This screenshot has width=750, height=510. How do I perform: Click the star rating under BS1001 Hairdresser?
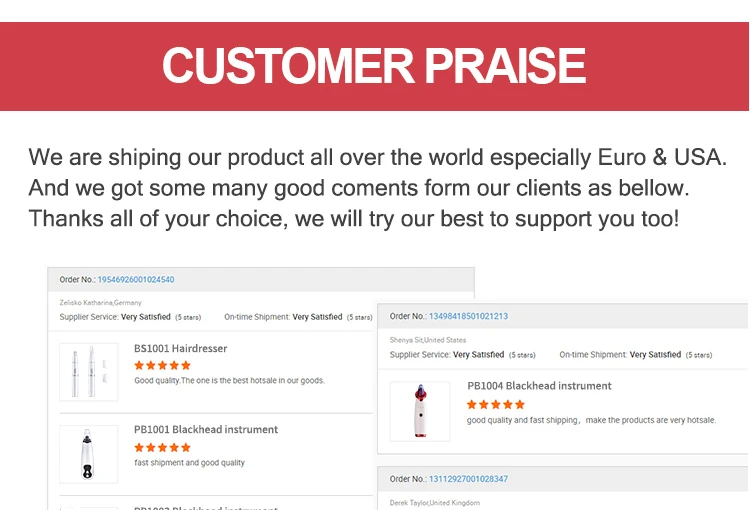click(x=162, y=366)
